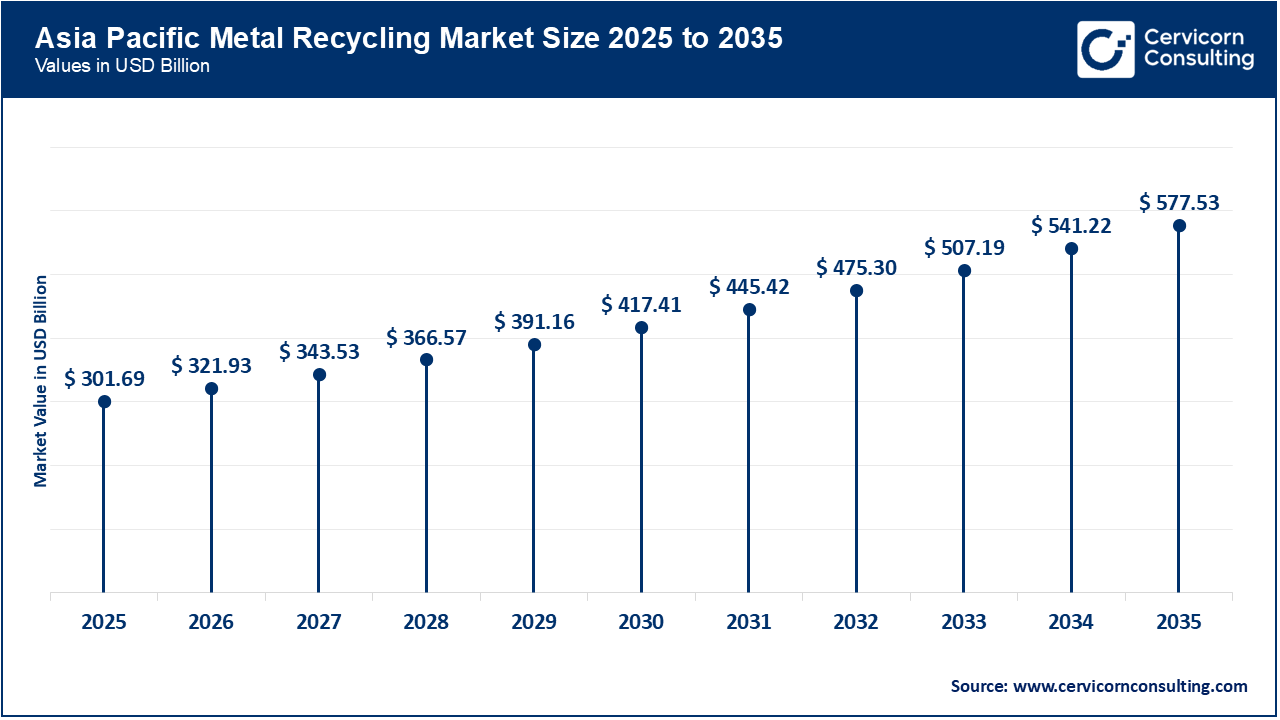Click the 2026 year axis label
The image size is (1280, 720).
coord(210,622)
